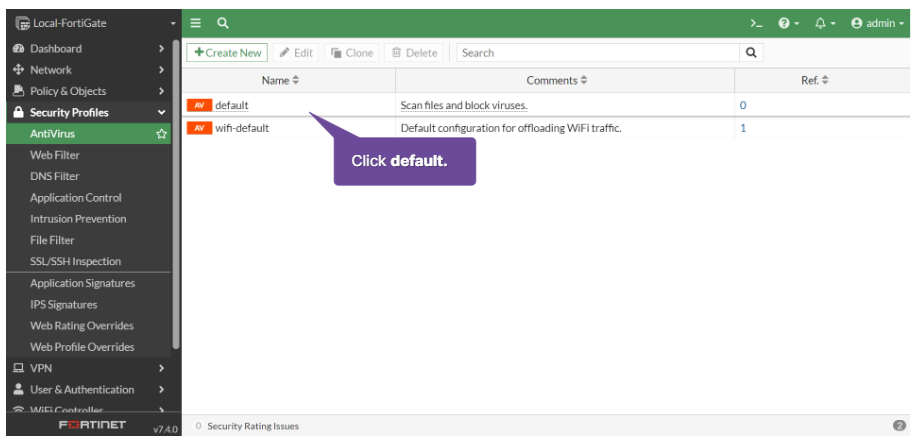Click the Policy & Objects icon
Image resolution: width=919 pixels, height=448 pixels.
click(18, 91)
